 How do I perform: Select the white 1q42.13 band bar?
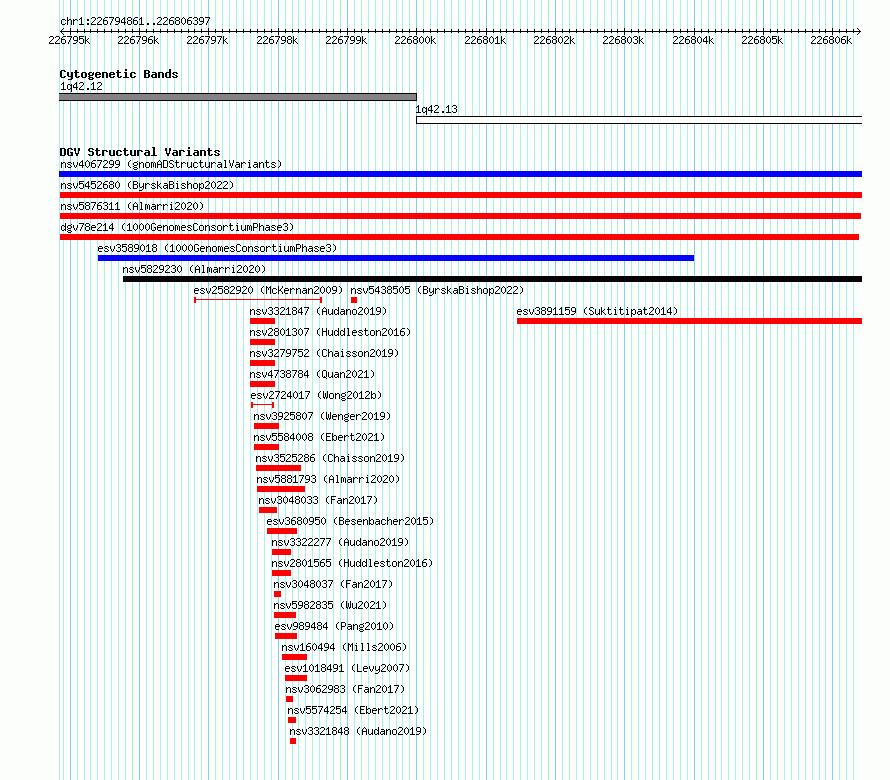point(639,120)
